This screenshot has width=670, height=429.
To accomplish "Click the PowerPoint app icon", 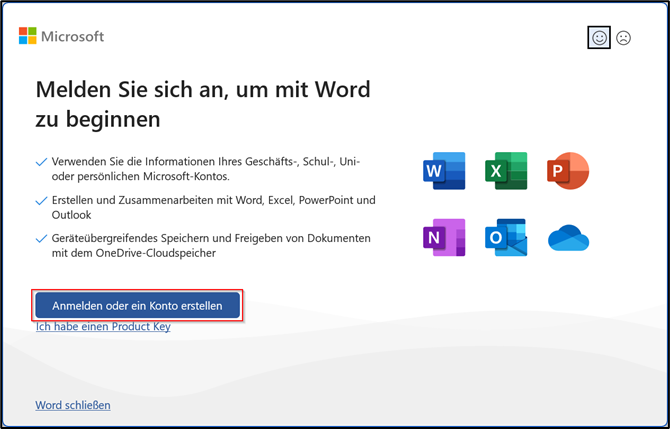I will coord(568,170).
